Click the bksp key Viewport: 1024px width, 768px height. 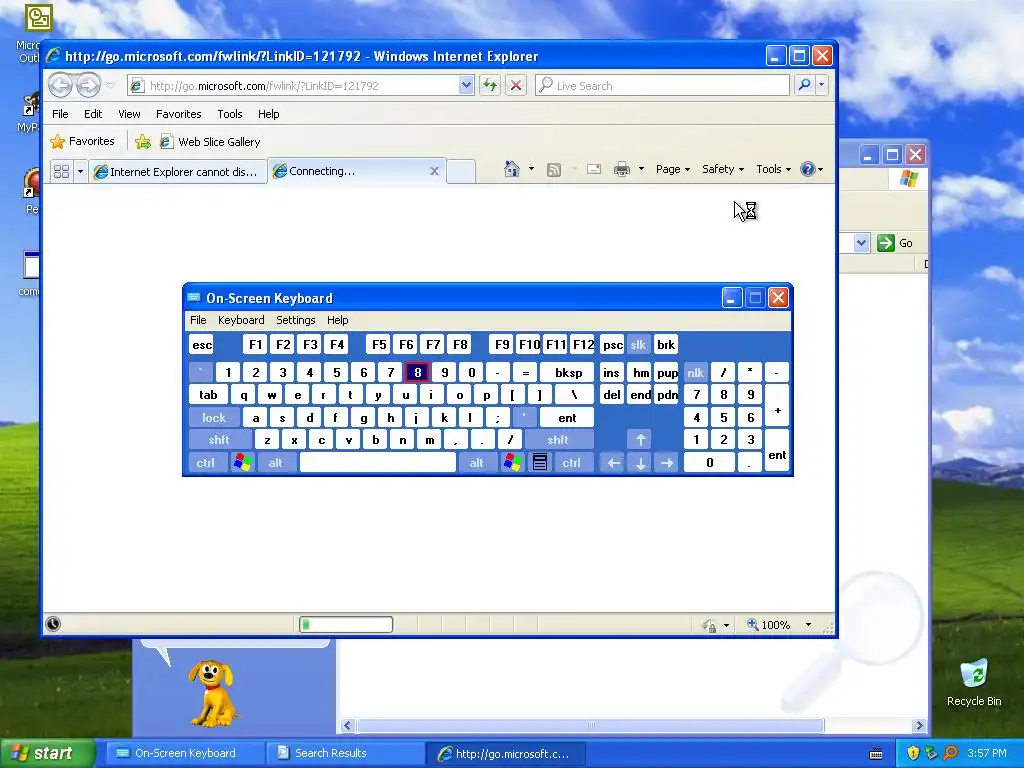click(x=568, y=372)
